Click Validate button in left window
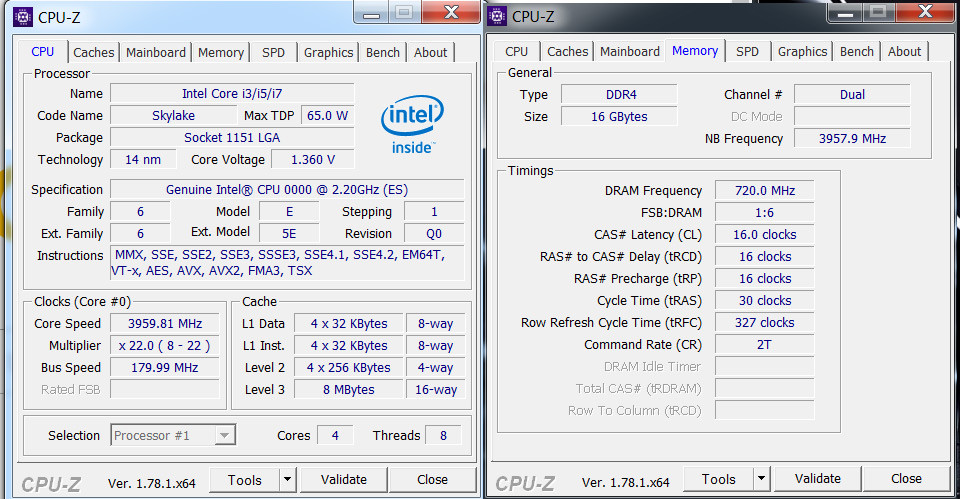Image resolution: width=960 pixels, height=499 pixels. click(x=344, y=480)
